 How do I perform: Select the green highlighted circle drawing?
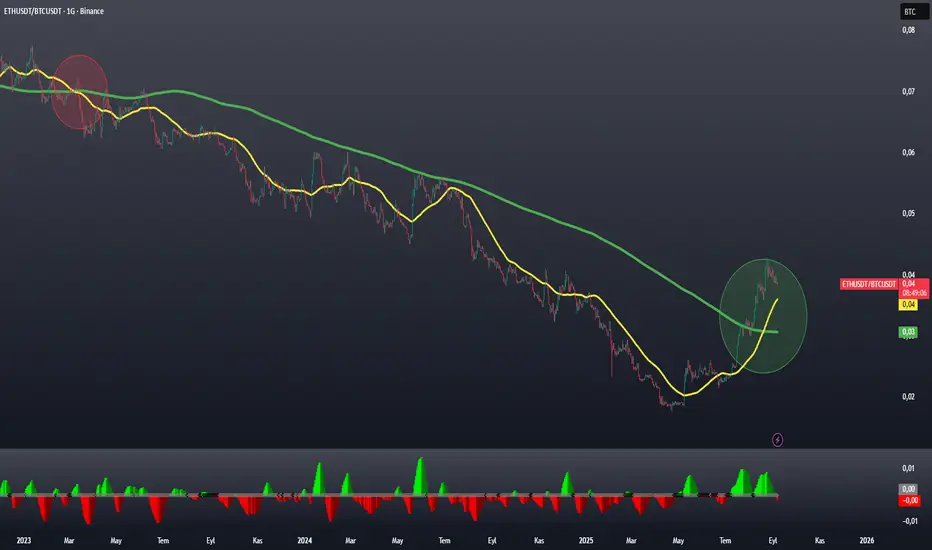(763, 316)
